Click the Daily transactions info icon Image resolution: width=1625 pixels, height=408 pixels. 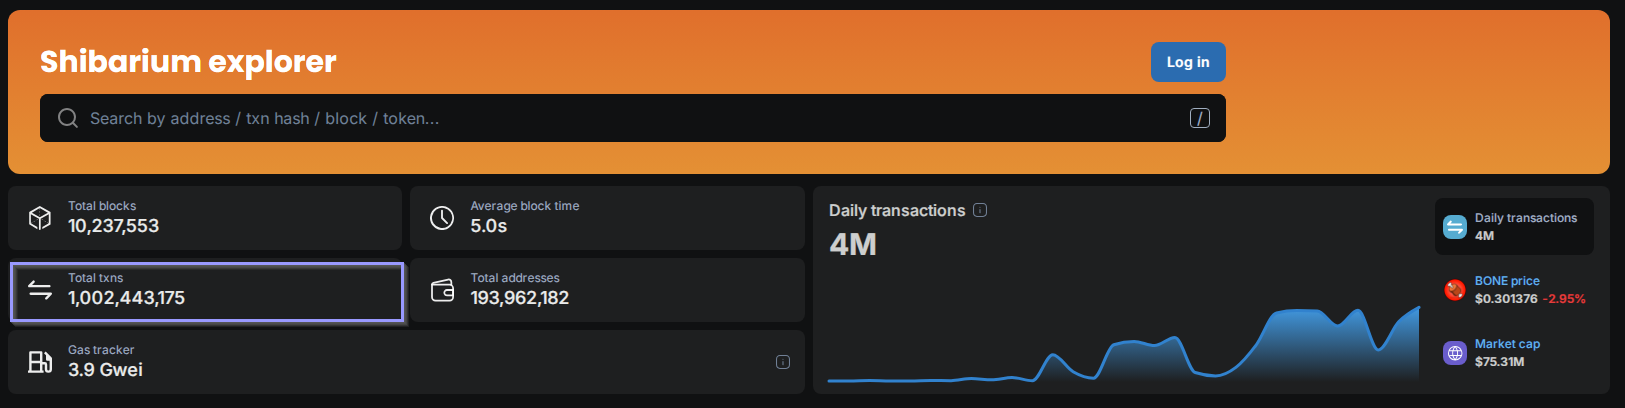pyautogui.click(x=980, y=210)
